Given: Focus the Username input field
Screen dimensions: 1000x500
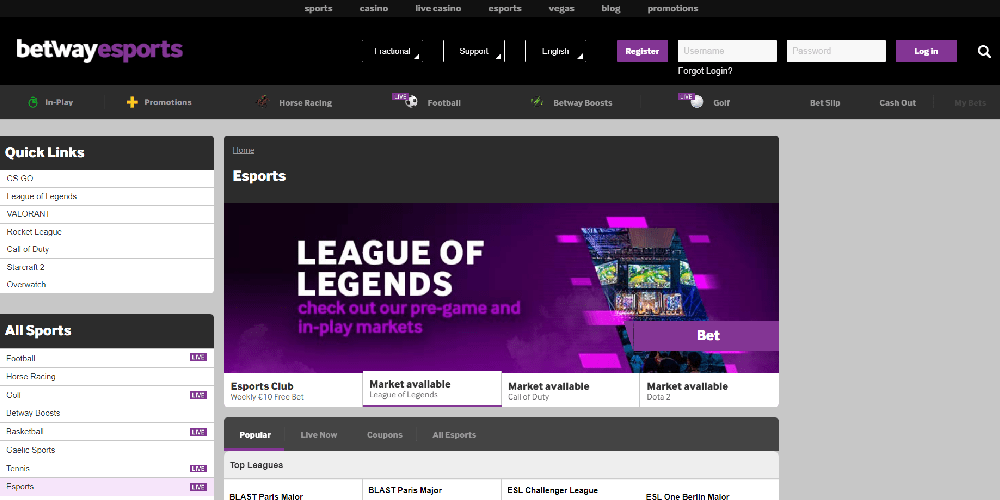Looking at the screenshot, I should [727, 51].
